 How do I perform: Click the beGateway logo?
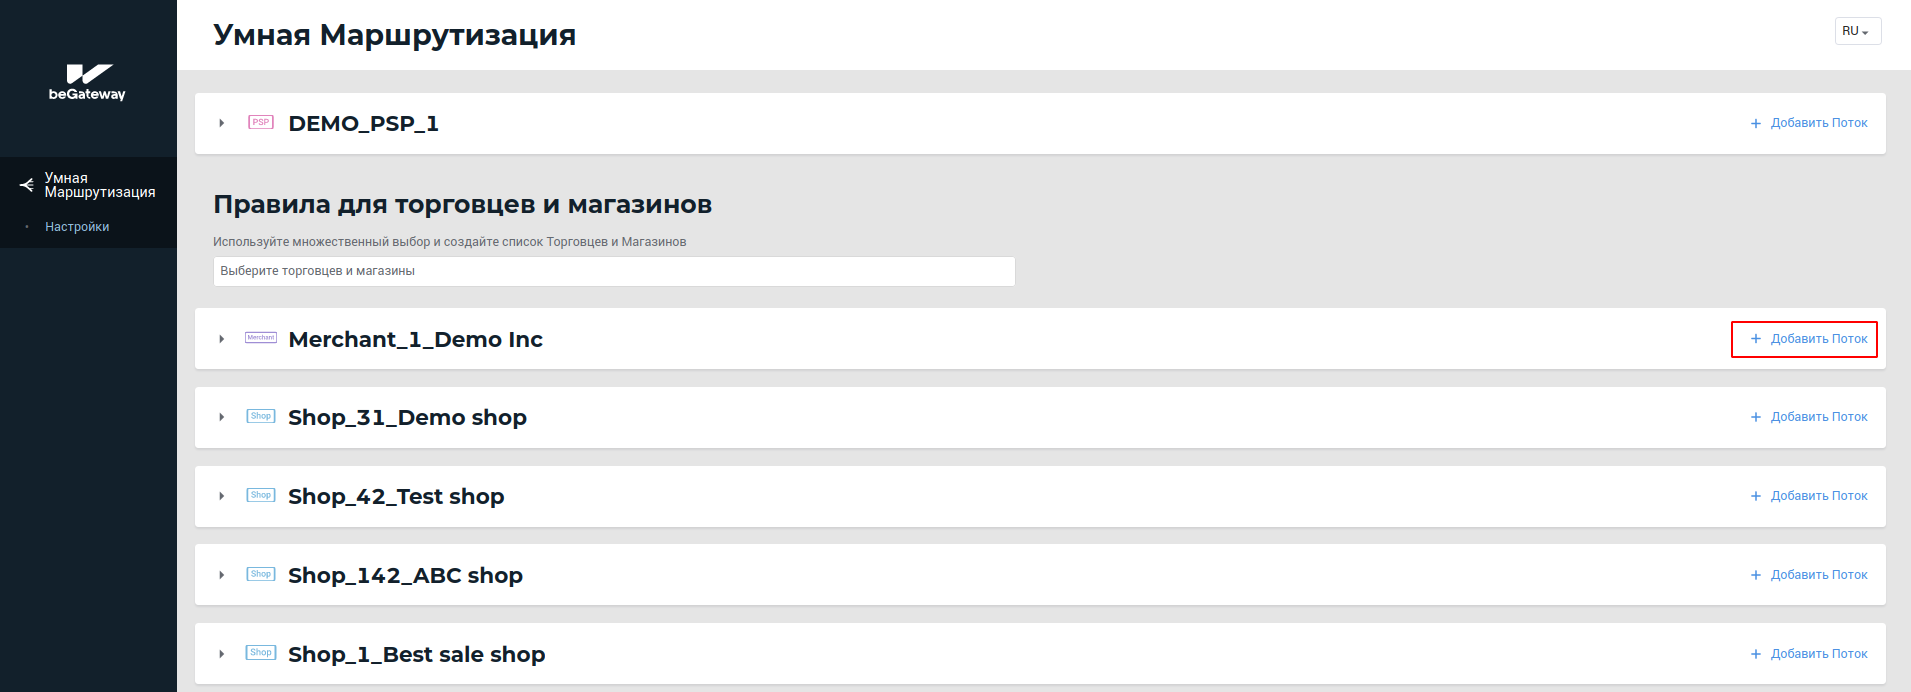pos(87,82)
